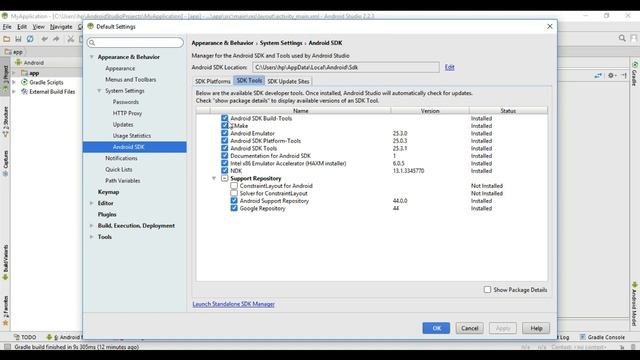640x360 pixels.
Task: Click the search magnifier icon at top right
Action: (x=622, y=38)
